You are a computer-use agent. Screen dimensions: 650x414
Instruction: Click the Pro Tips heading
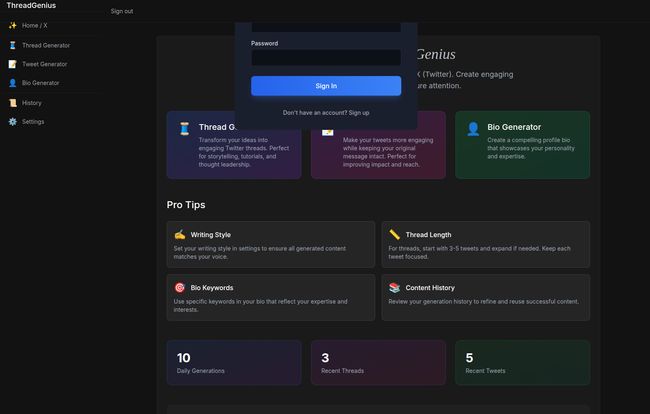tap(186, 205)
